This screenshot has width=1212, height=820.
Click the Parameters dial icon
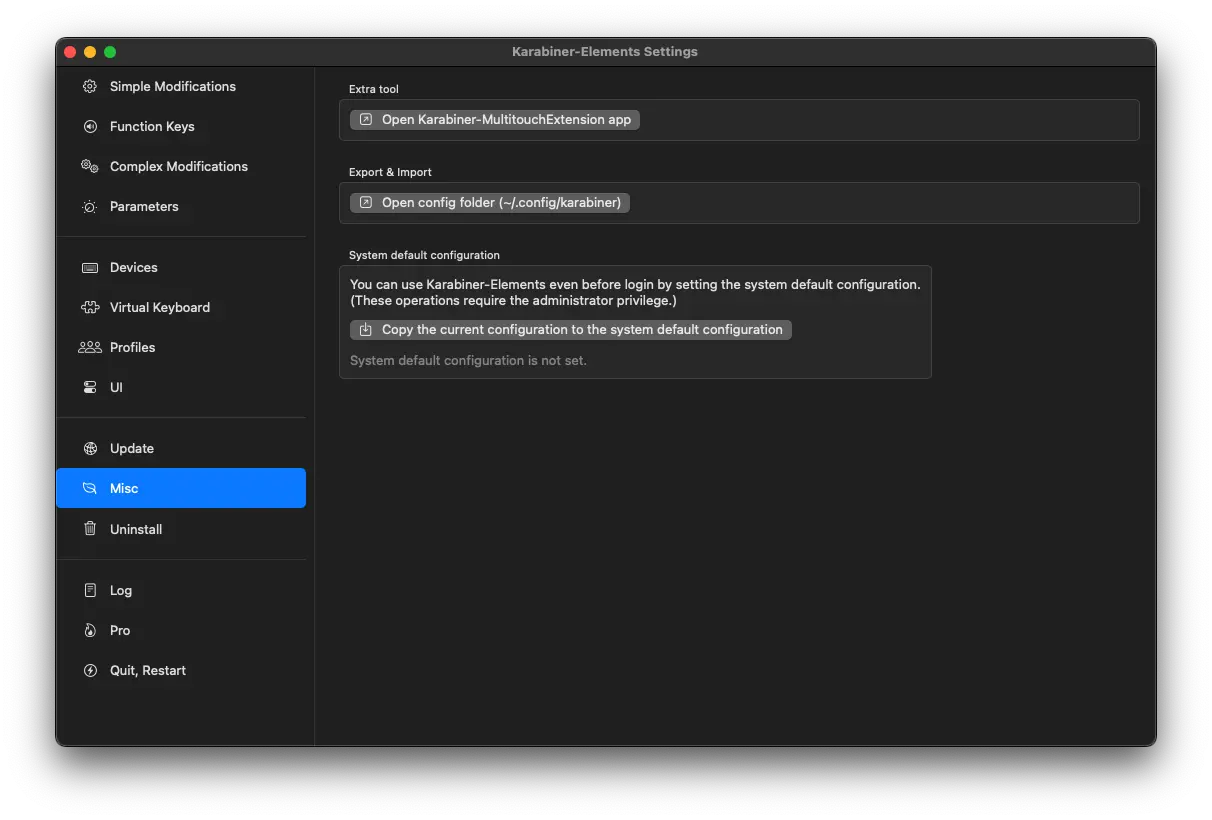coord(90,206)
